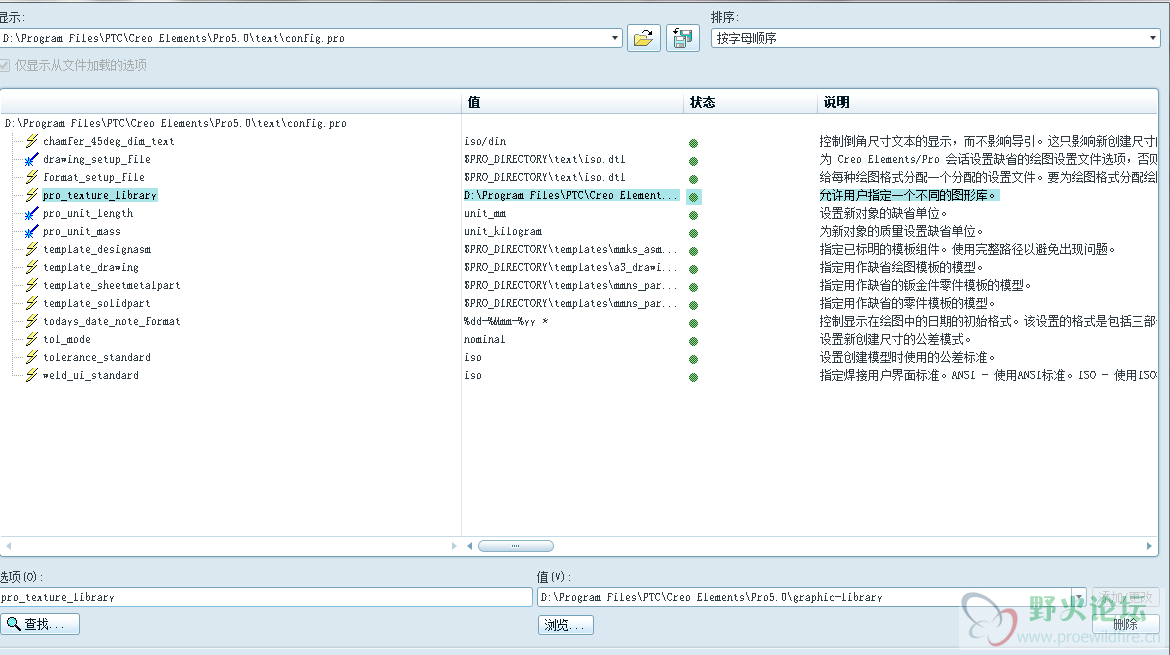
Task: Click the nominal value cell
Action: click(x=485, y=339)
